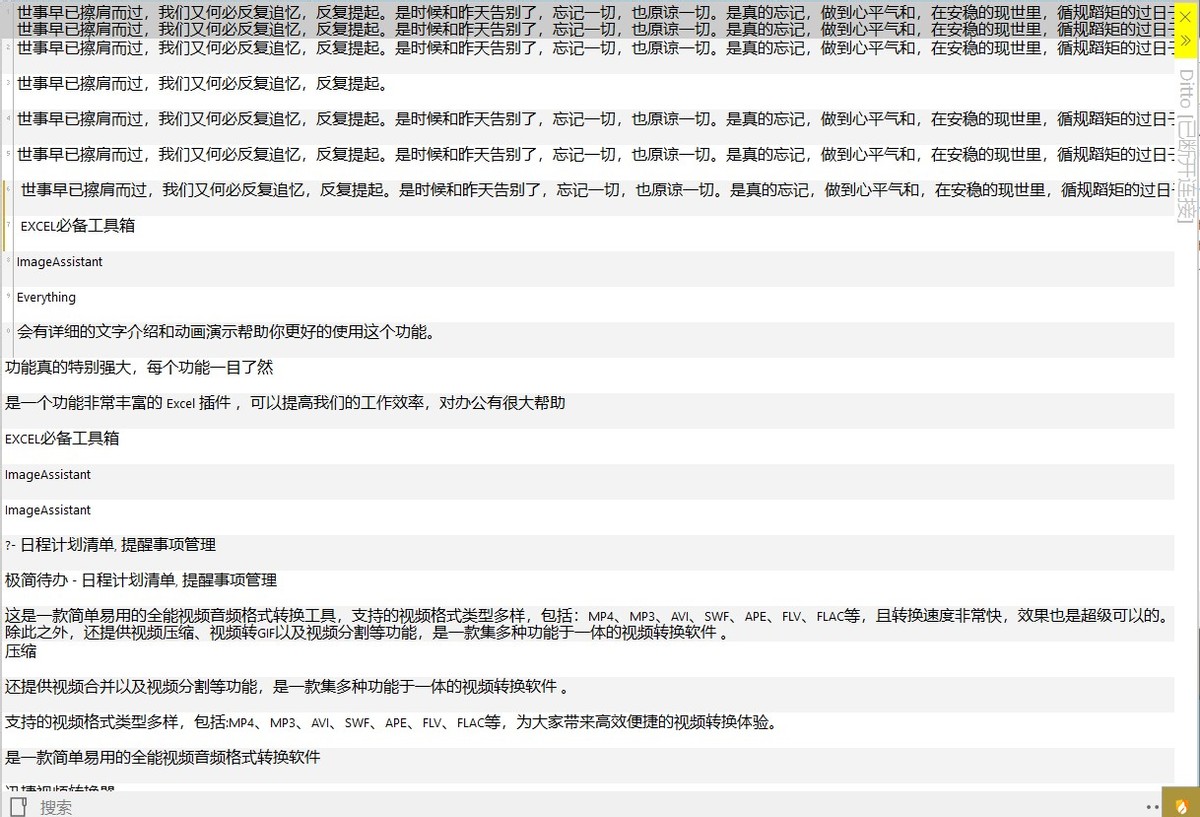Collapse Ditto using the double-chevron icon
This screenshot has width=1200, height=817.
pos(1186,41)
